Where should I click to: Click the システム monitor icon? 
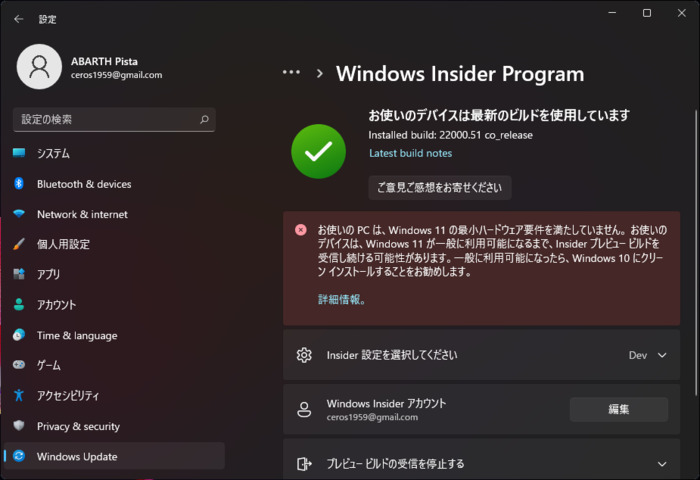pyautogui.click(x=19, y=153)
